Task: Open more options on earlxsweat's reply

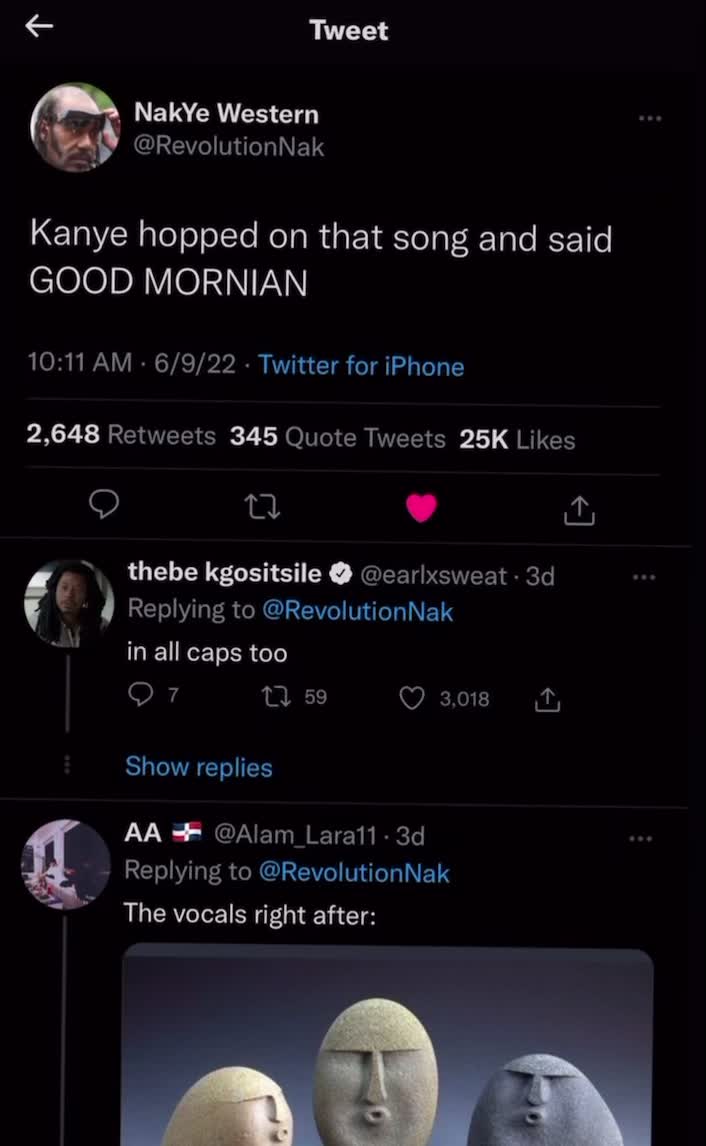Action: 643,577
